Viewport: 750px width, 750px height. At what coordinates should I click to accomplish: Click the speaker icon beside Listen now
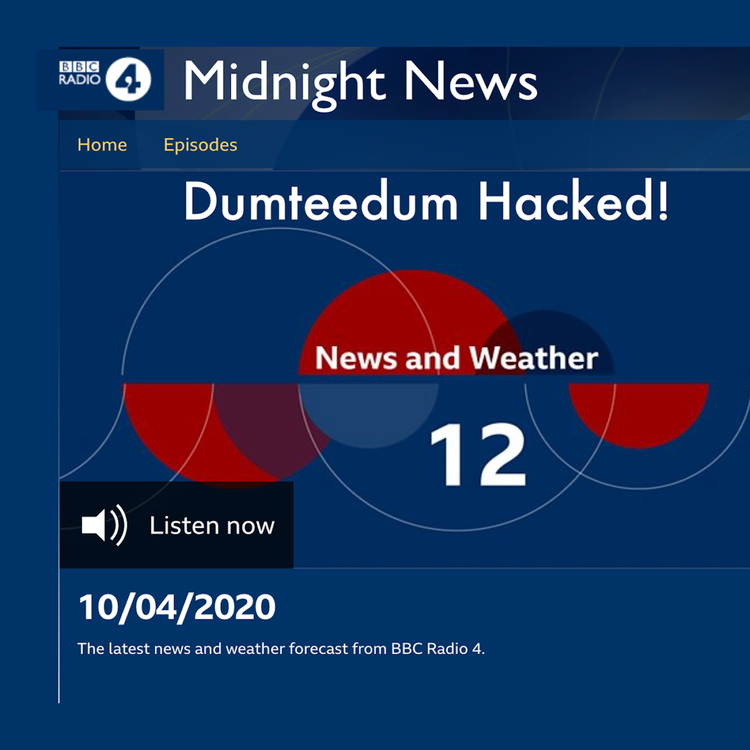pos(104,525)
